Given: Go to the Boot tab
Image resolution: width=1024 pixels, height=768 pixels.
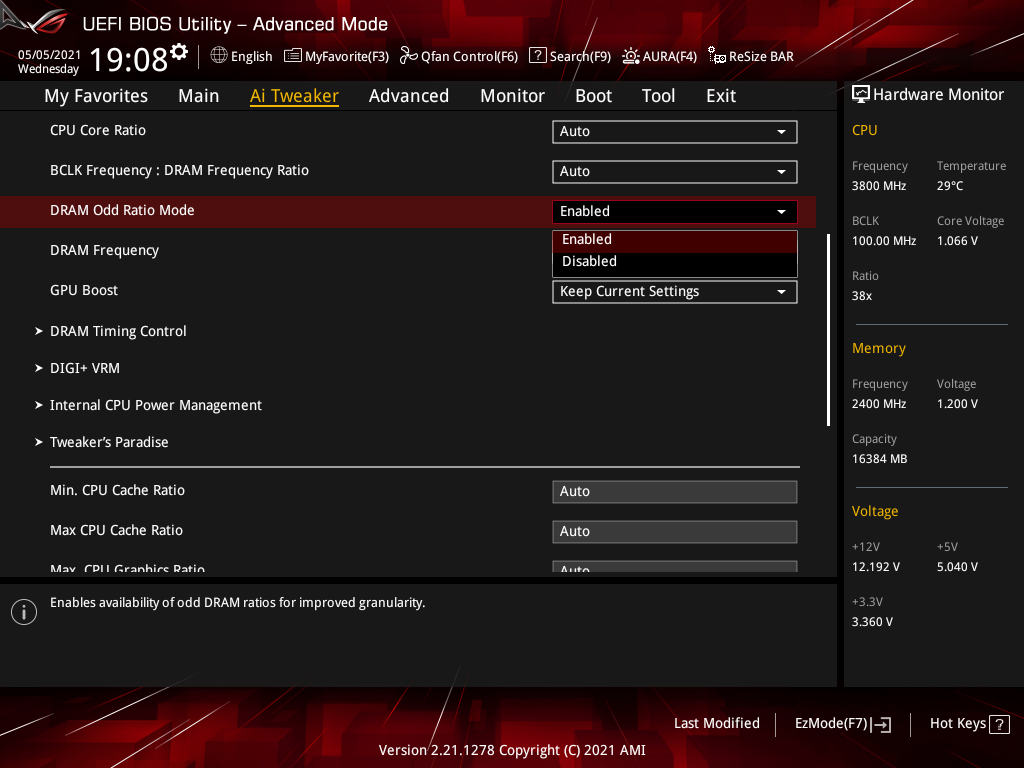Looking at the screenshot, I should click(x=593, y=96).
